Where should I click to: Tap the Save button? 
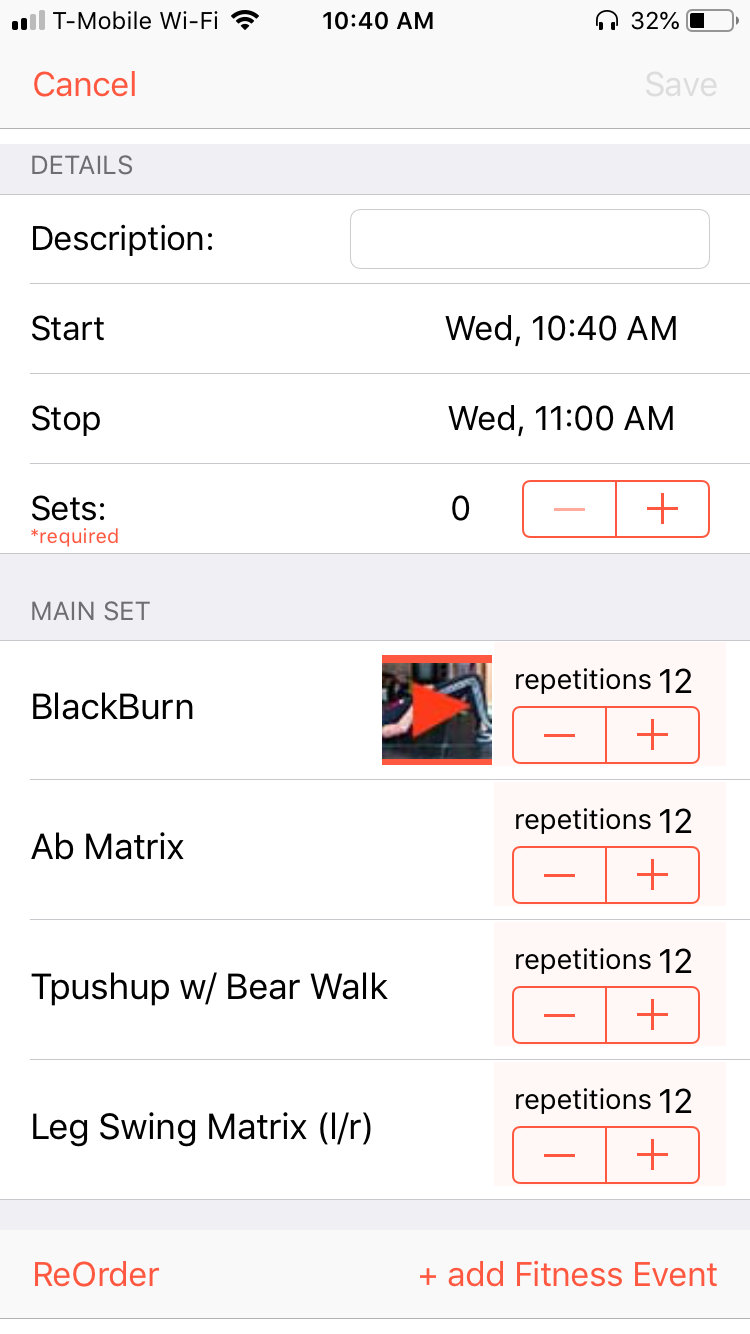pos(681,84)
